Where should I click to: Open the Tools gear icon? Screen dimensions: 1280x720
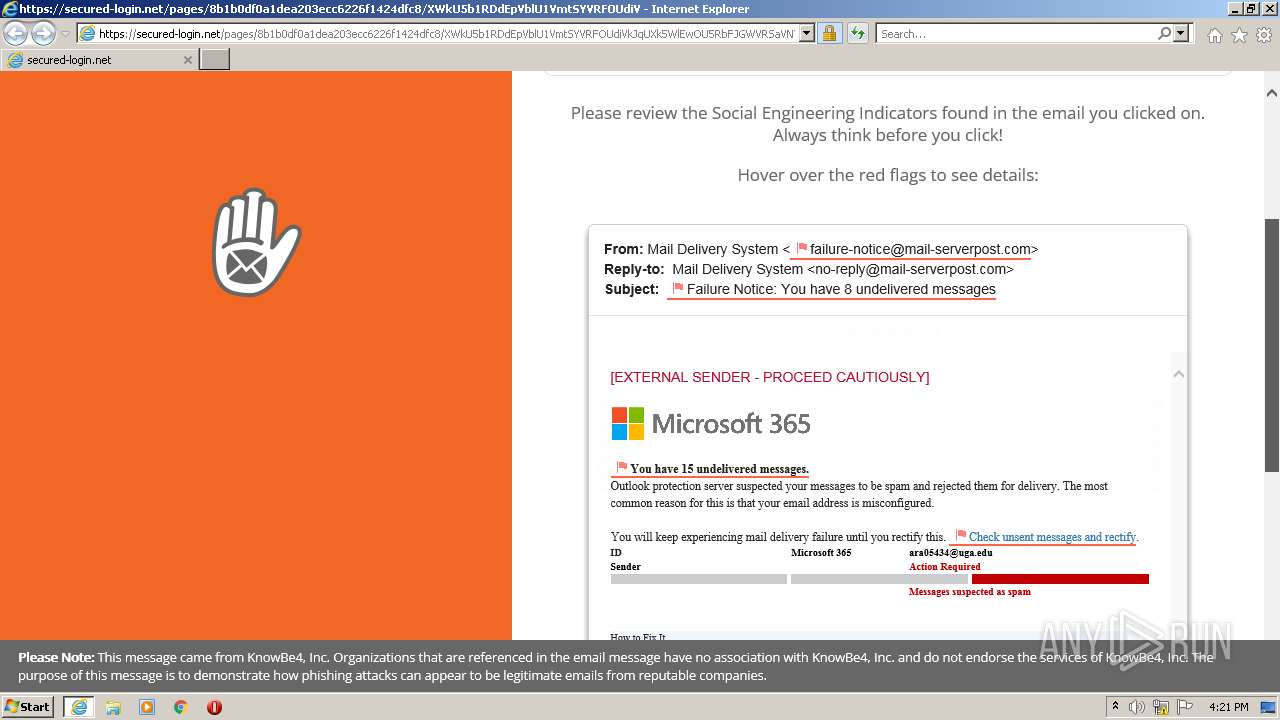pyautogui.click(x=1264, y=35)
